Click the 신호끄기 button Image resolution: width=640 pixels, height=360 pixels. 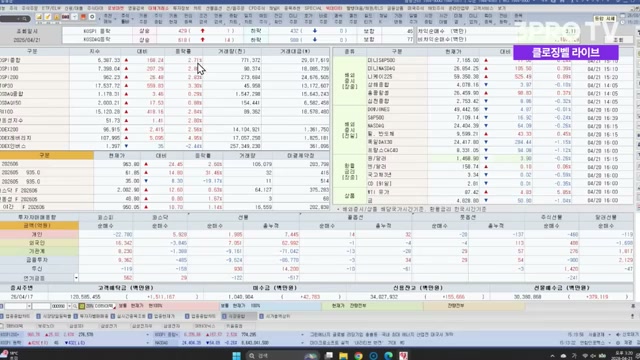click(x=628, y=335)
